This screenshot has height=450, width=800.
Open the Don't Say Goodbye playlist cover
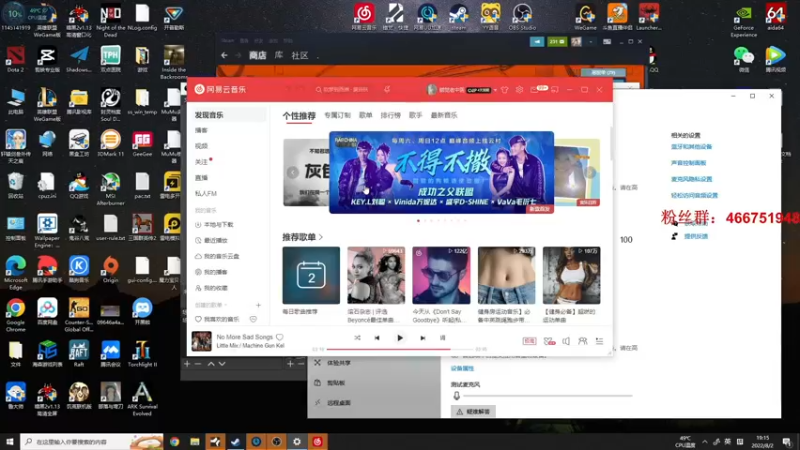(x=441, y=276)
